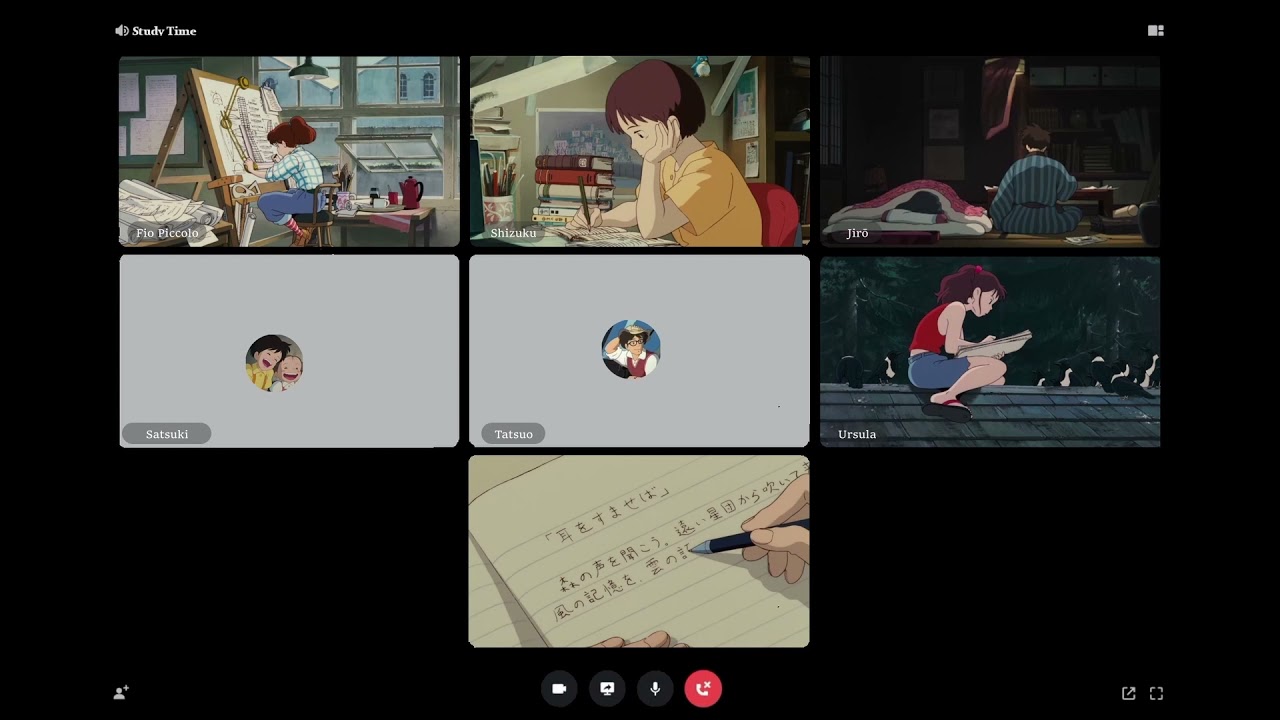Click the Shizuku name label
Image resolution: width=1280 pixels, height=720 pixels.
513,233
